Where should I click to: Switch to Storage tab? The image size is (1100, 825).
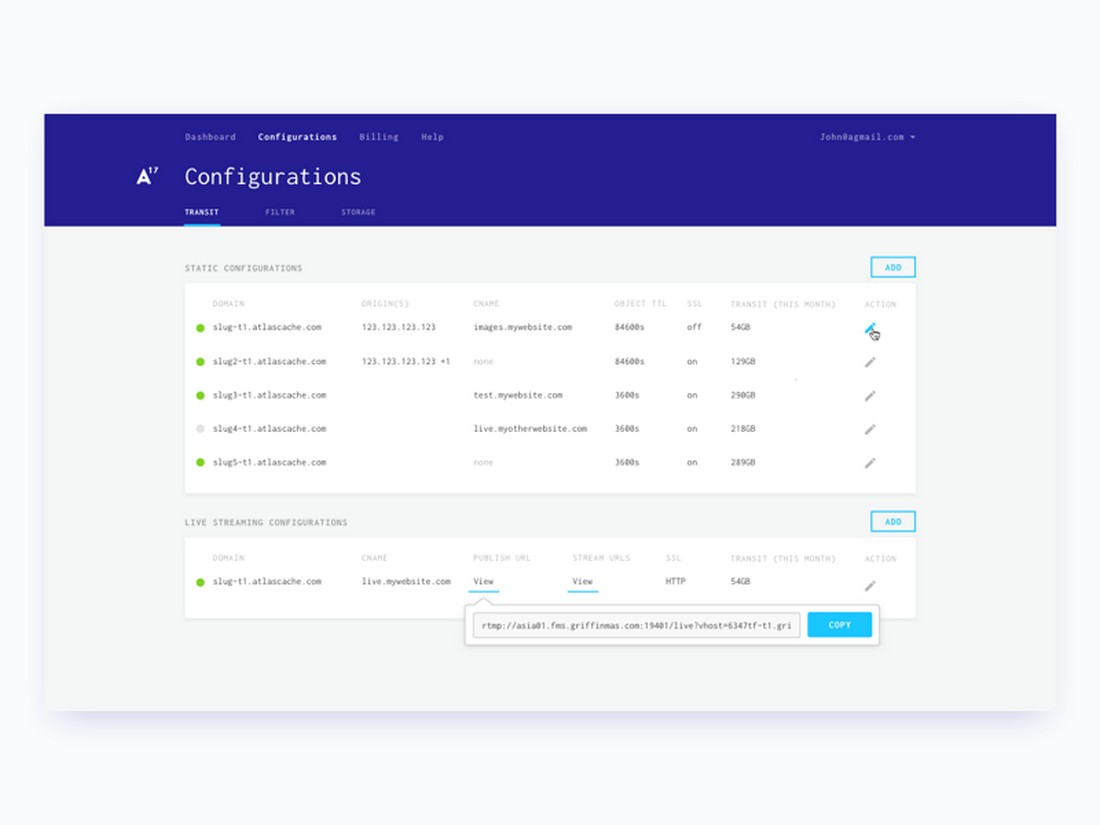coord(358,212)
